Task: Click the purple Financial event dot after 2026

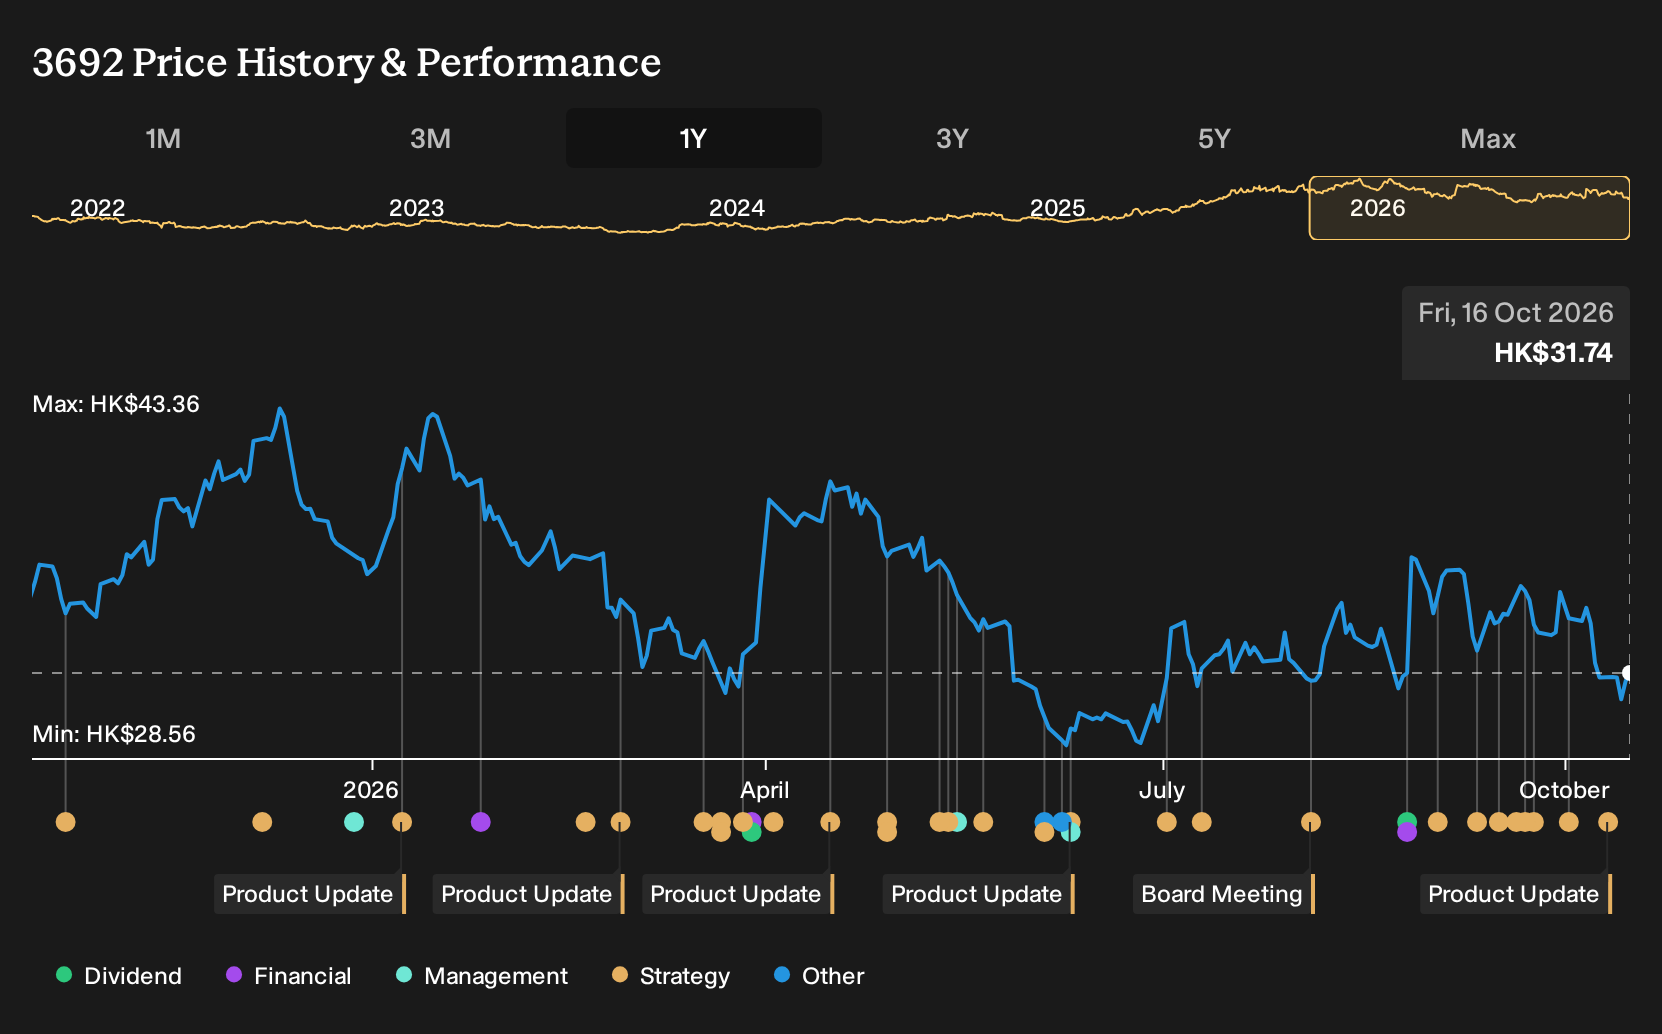Action: (481, 822)
